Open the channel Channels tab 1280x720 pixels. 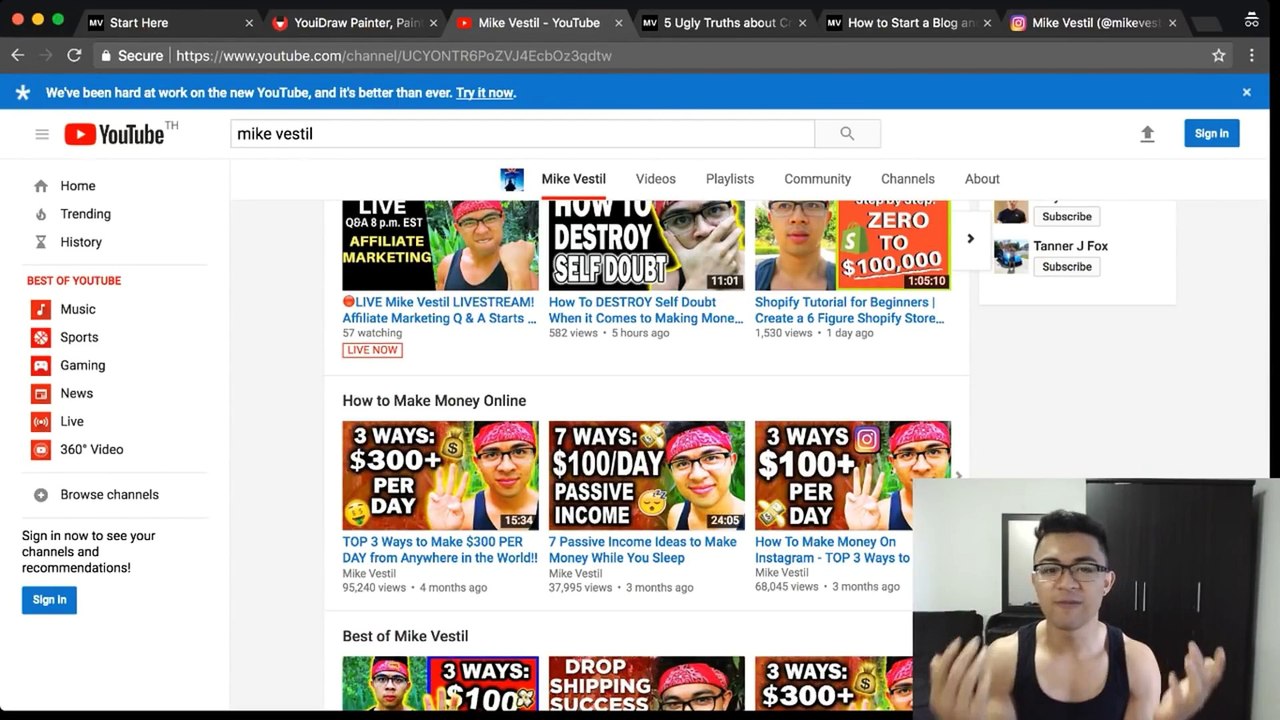coord(908,179)
